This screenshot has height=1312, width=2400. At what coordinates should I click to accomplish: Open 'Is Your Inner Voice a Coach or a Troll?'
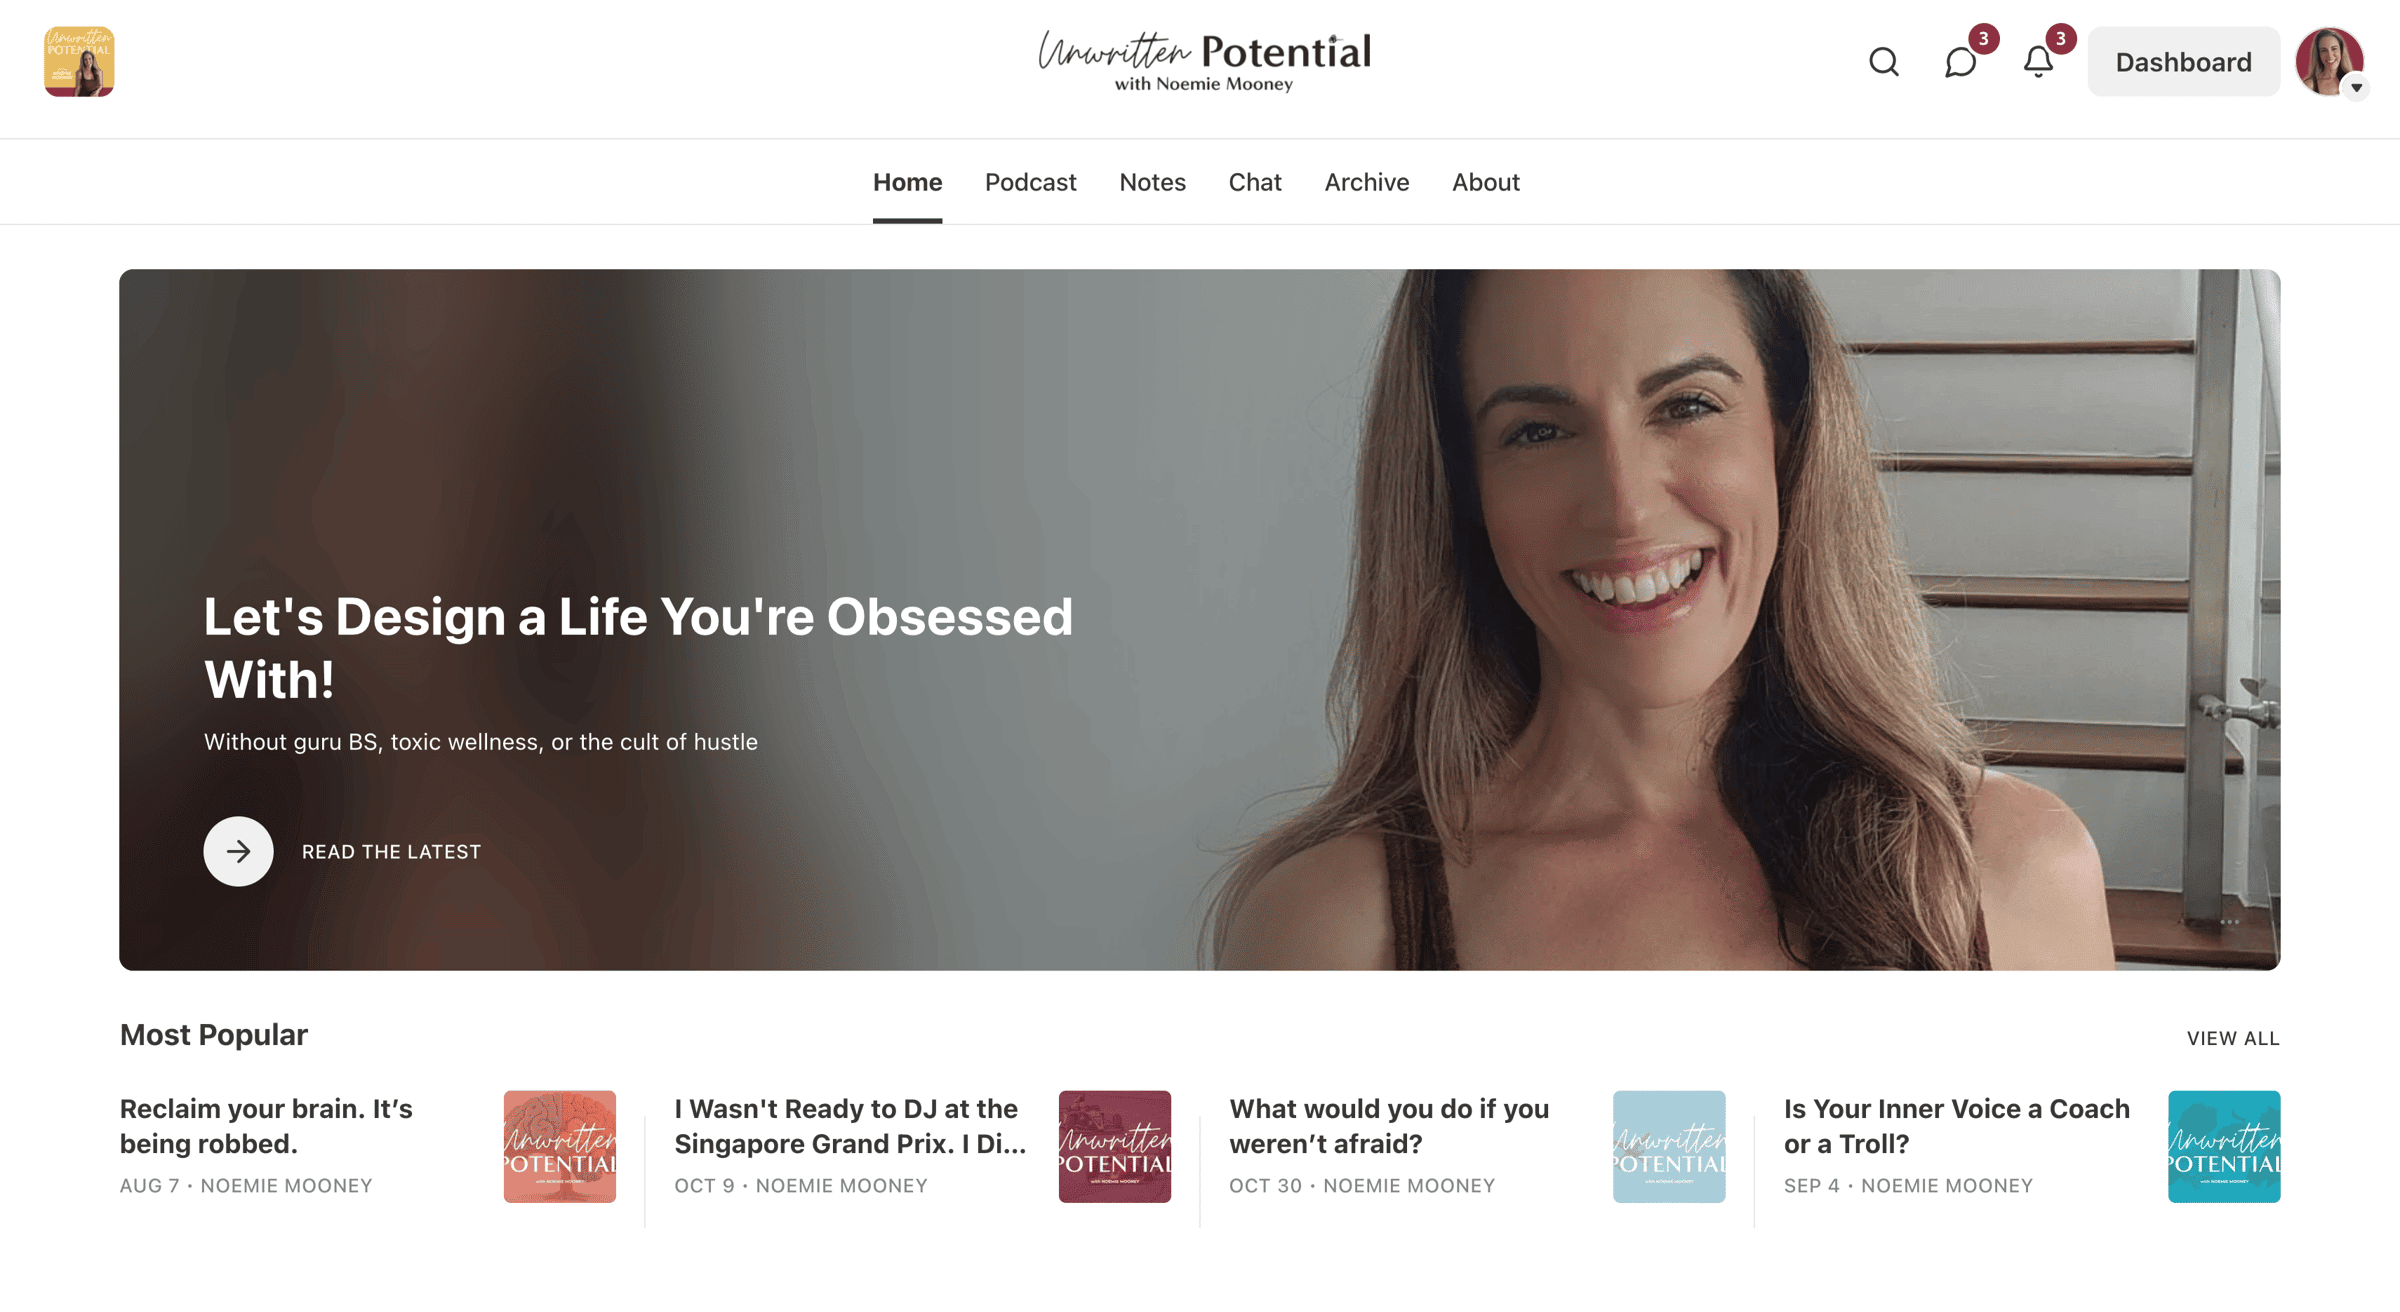pos(1956,1126)
